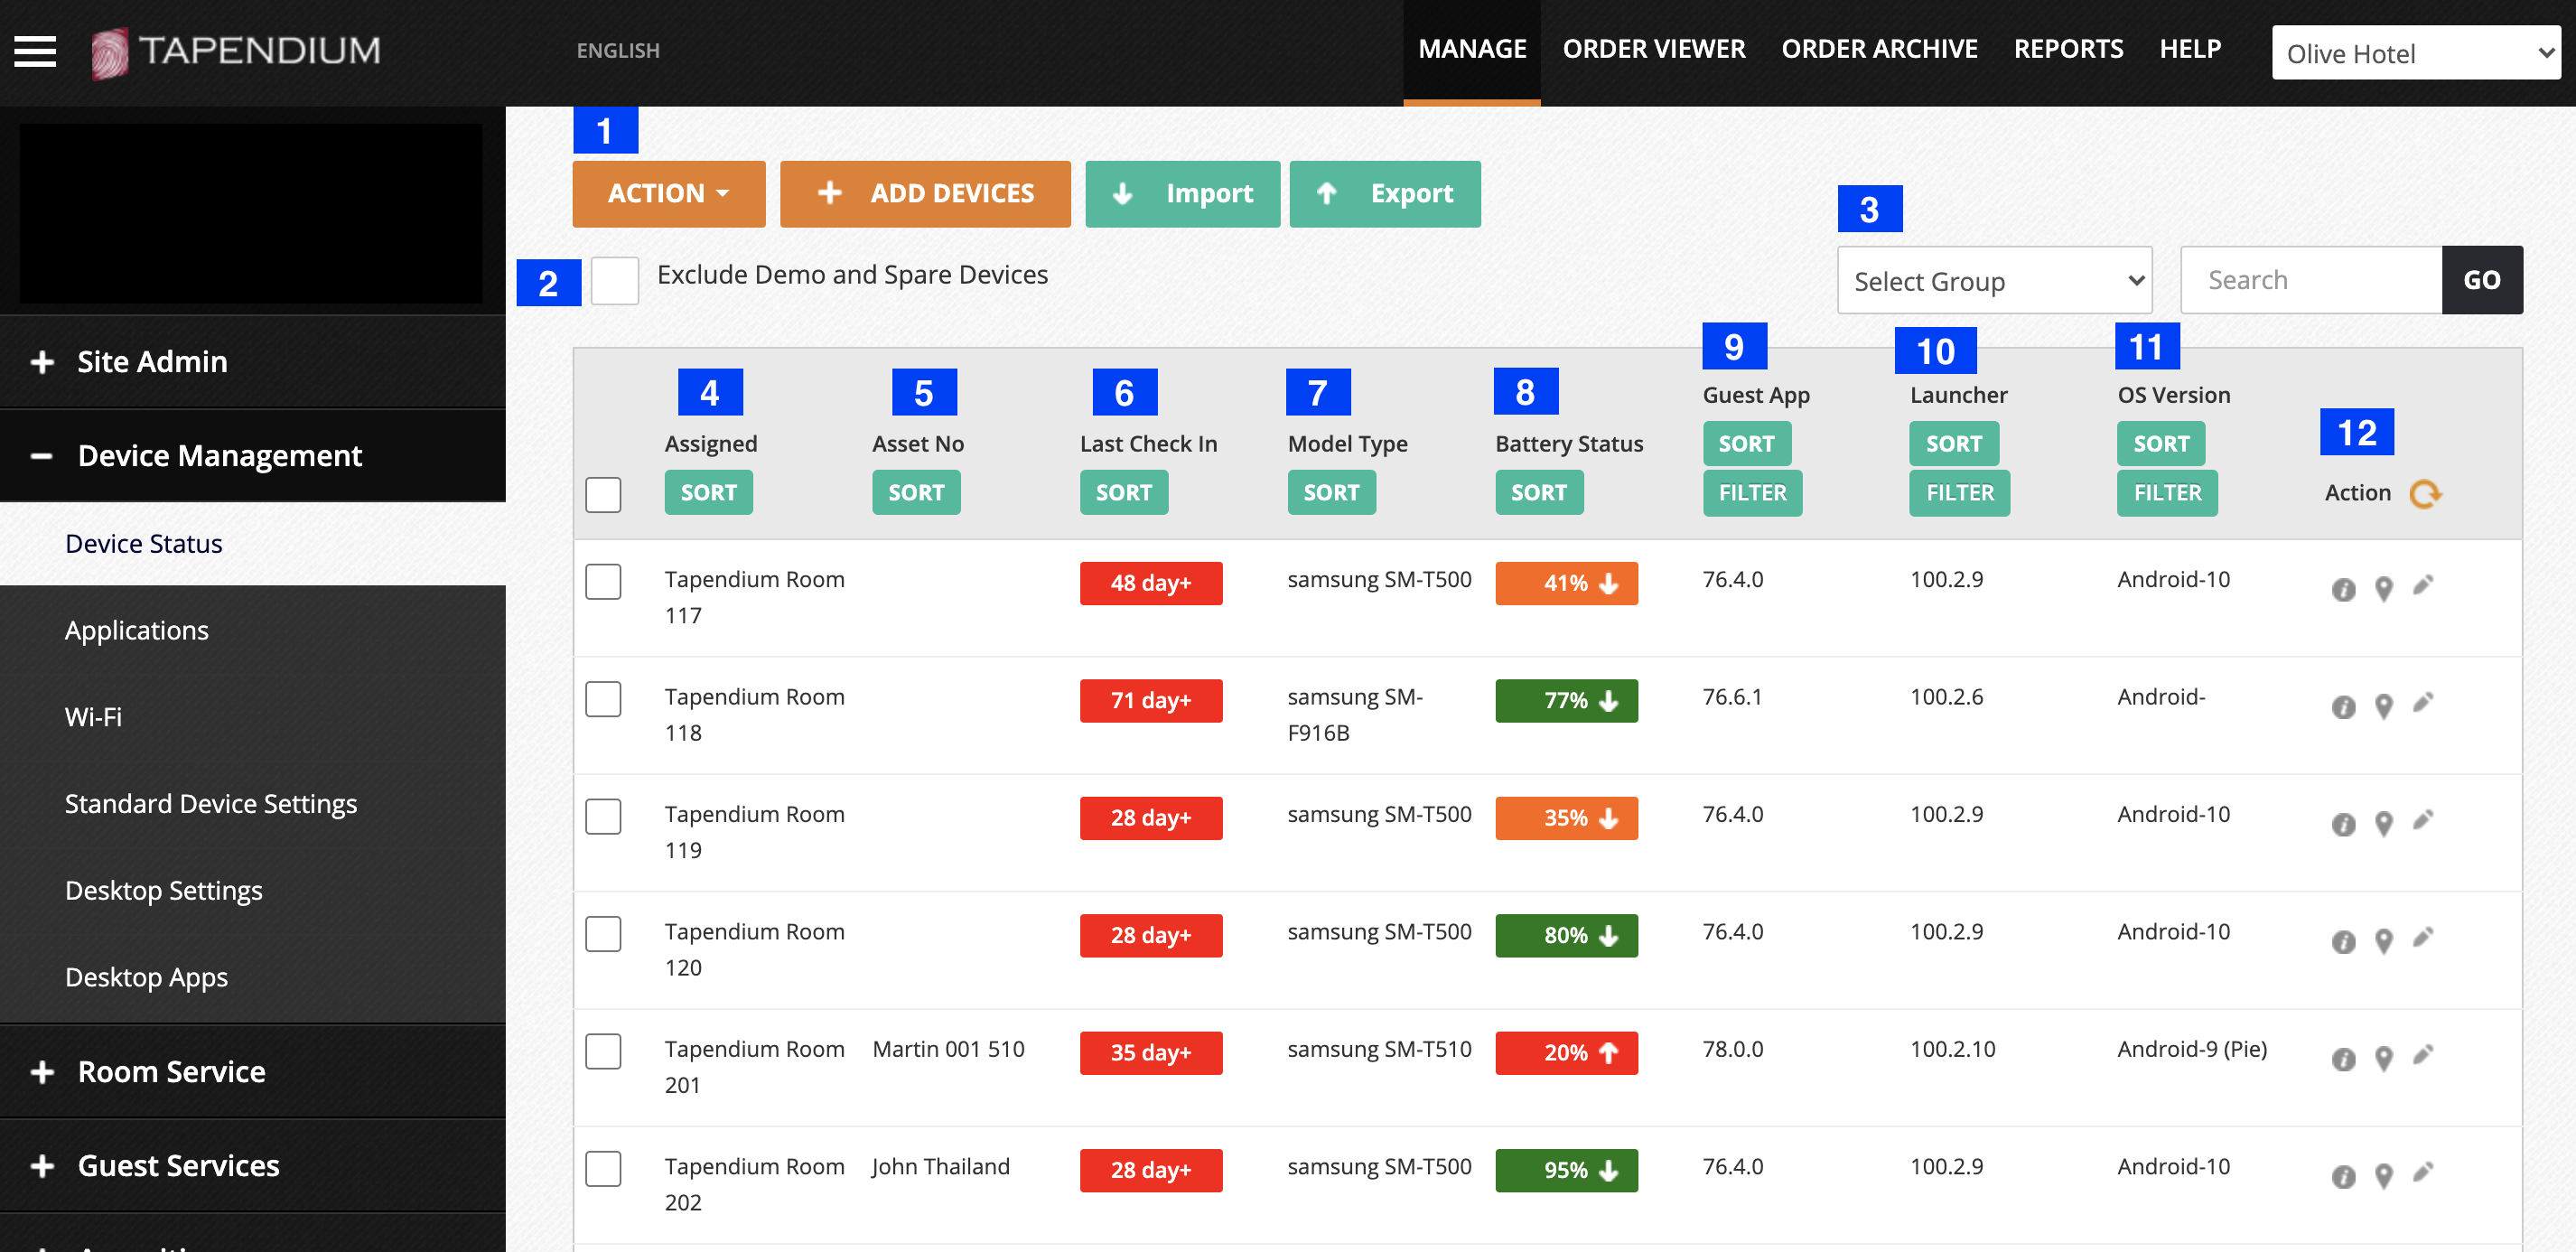Click the 41% battery status indicator for Room 117
The width and height of the screenshot is (2576, 1252).
point(1566,583)
